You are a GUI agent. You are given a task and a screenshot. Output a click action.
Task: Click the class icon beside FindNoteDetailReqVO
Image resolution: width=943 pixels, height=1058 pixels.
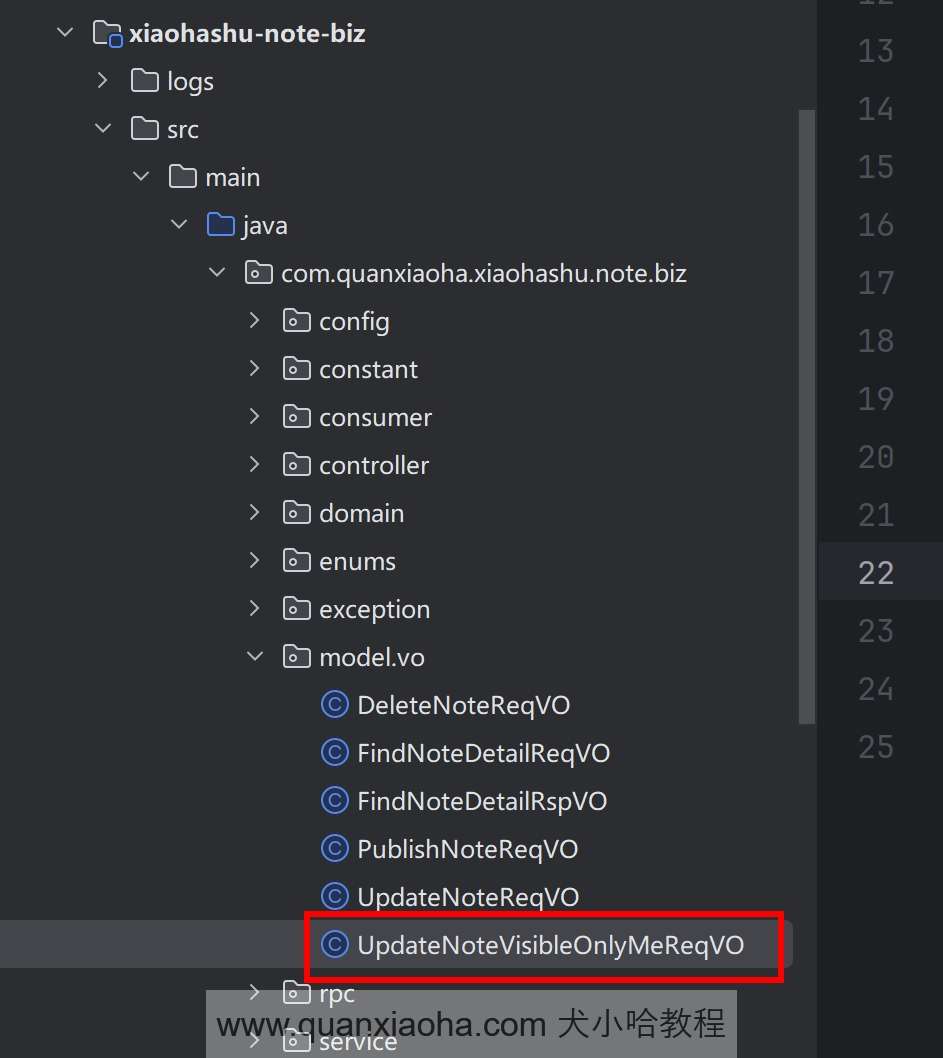tap(334, 753)
